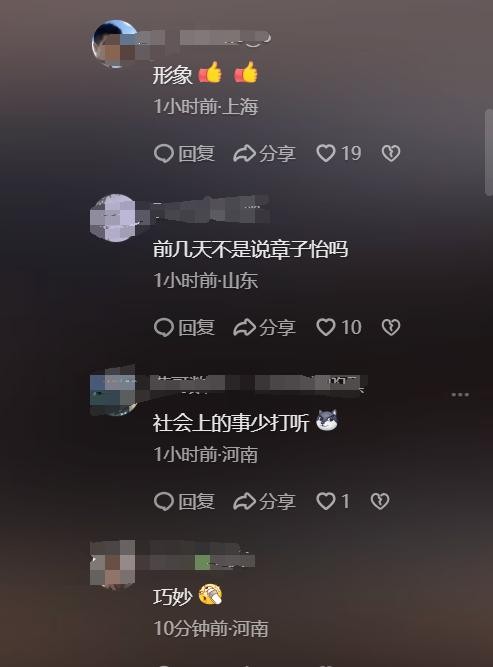
Task: Like the 形象 comment from 上海
Action: pyautogui.click(x=339, y=153)
